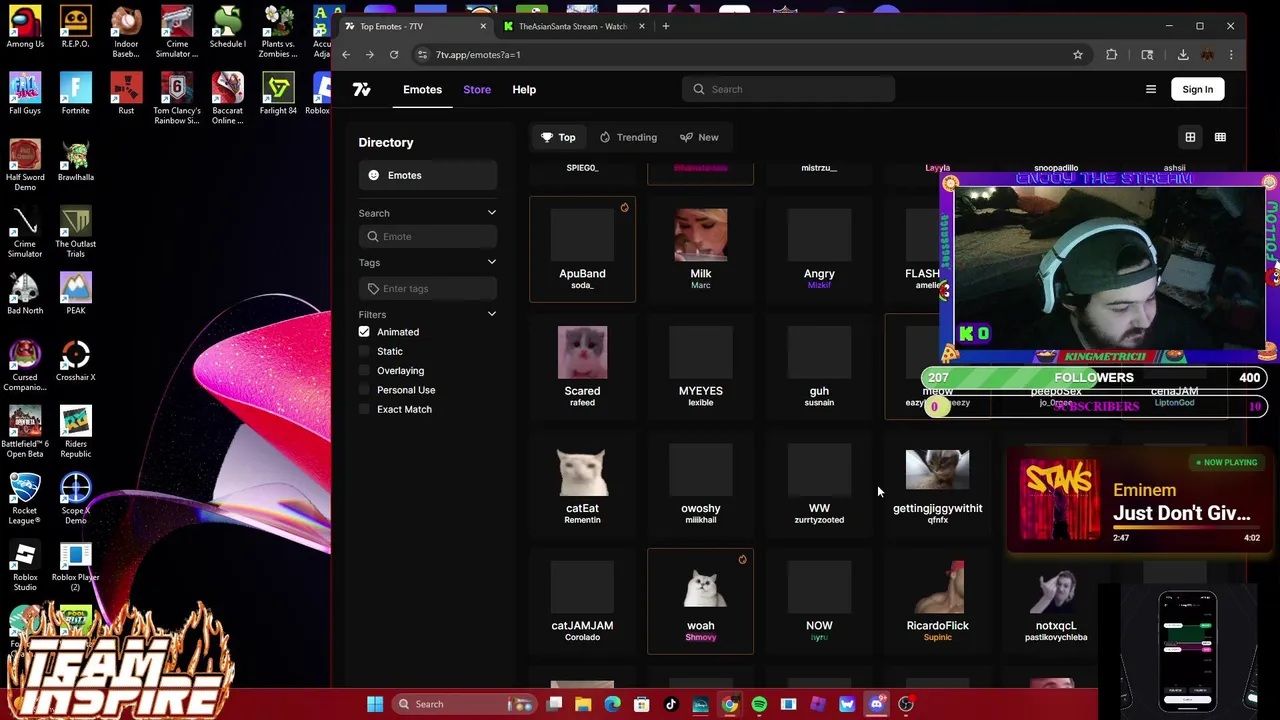The image size is (1280, 720).
Task: Open the ApuBand emote card
Action: tap(582, 249)
